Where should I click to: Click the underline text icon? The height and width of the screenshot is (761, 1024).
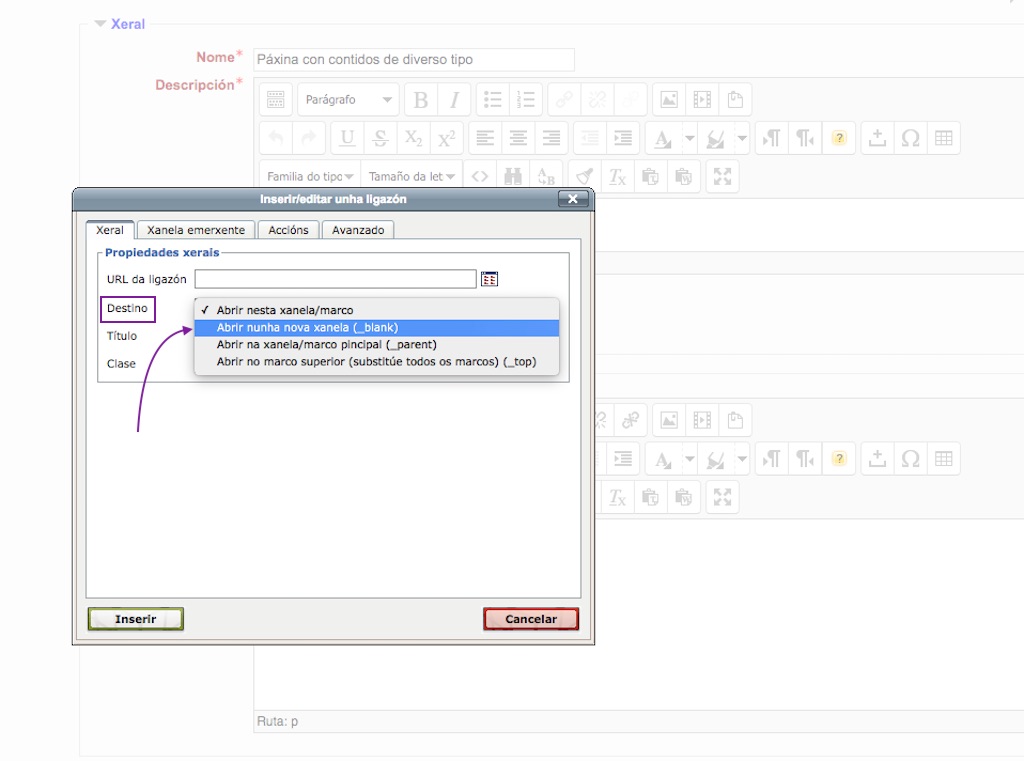click(347, 139)
